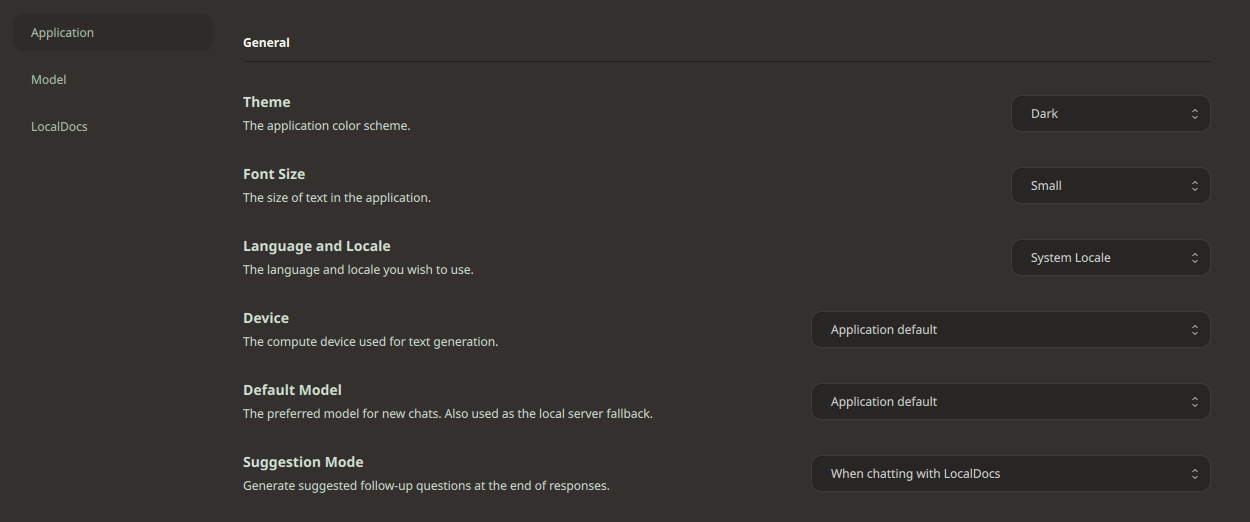Click the up-down arrow icon in Default Model selector
The height and width of the screenshot is (522, 1250).
(1194, 402)
